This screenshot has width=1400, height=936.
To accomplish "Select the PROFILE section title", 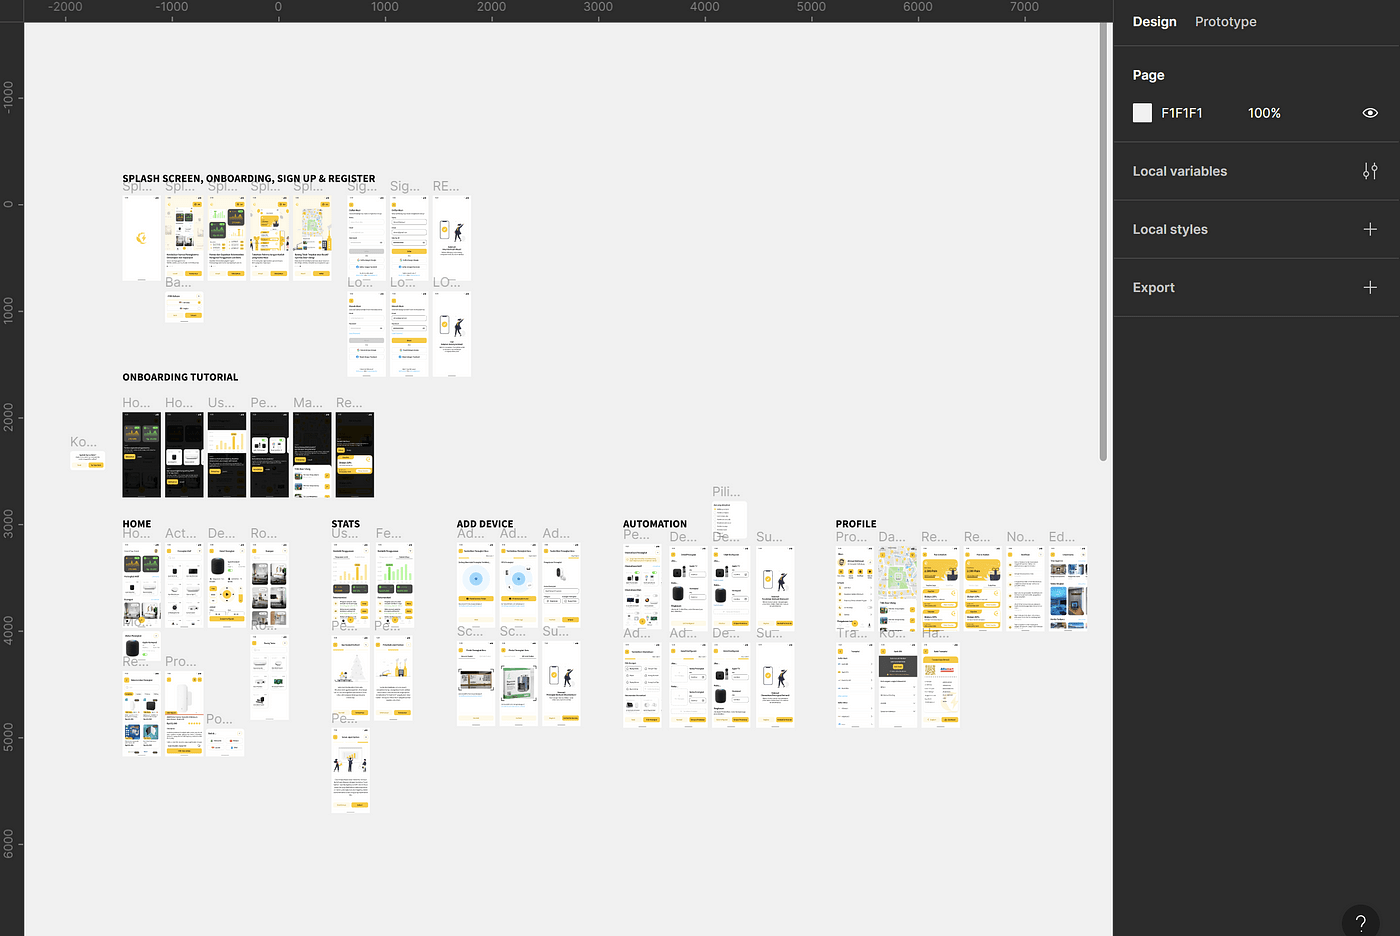I will coord(856,524).
